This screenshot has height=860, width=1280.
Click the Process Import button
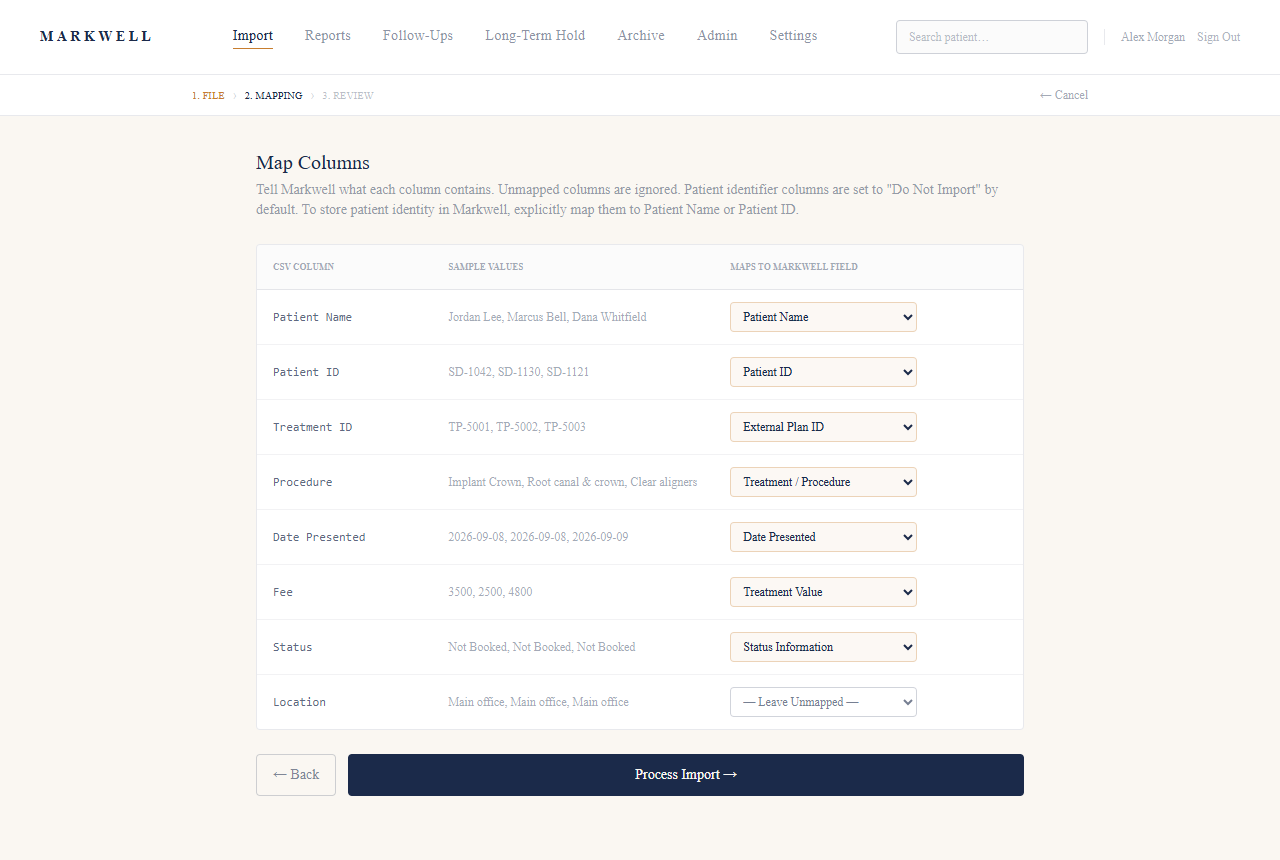(686, 775)
